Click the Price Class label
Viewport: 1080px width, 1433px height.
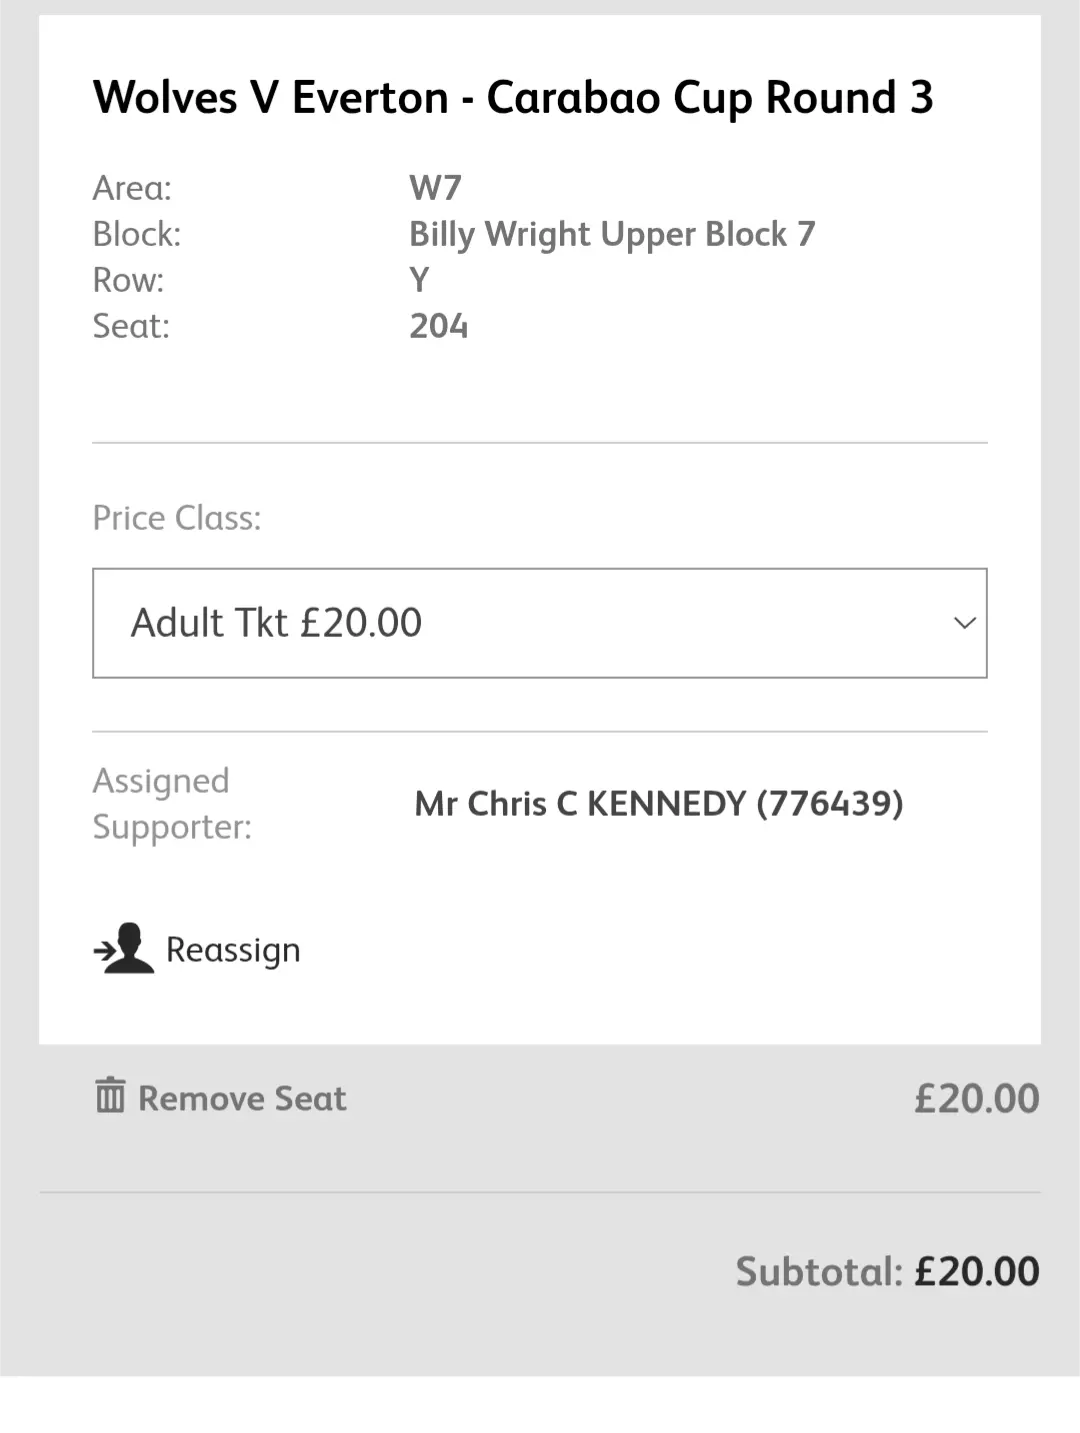[177, 518]
